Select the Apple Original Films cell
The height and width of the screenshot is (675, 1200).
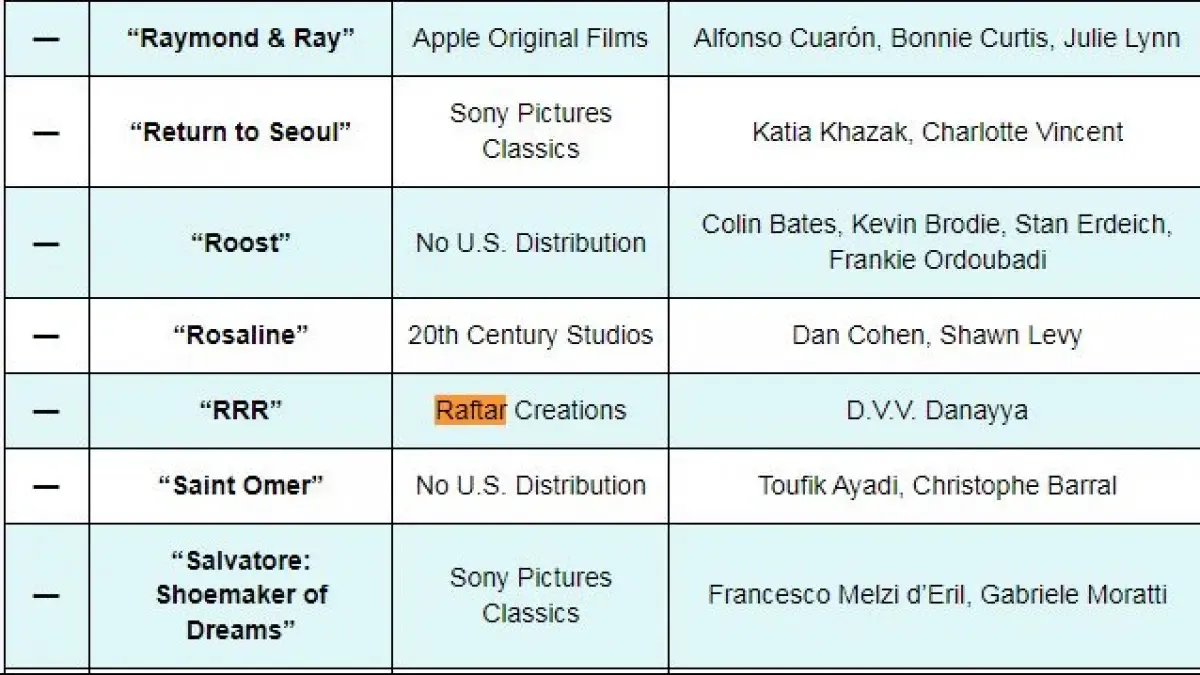tap(530, 39)
